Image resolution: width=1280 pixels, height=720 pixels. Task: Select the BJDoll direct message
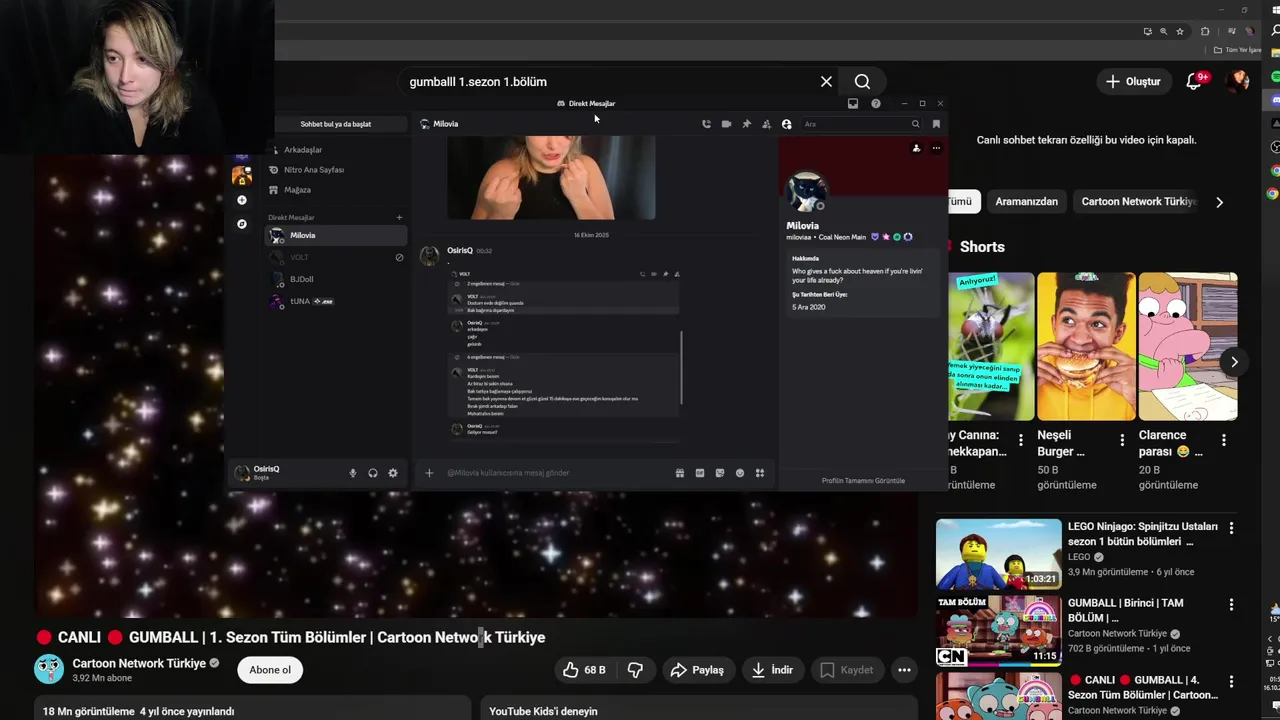pyautogui.click(x=336, y=279)
